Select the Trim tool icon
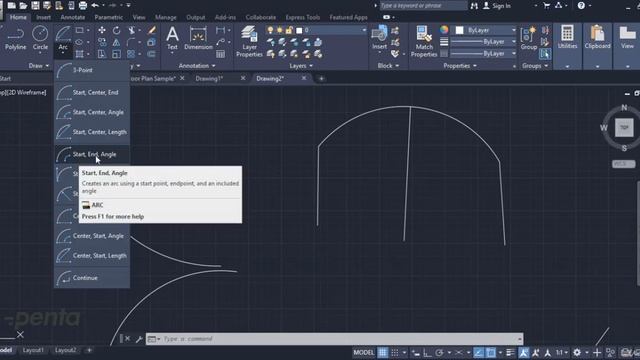This screenshot has width=640, height=360. point(131,30)
